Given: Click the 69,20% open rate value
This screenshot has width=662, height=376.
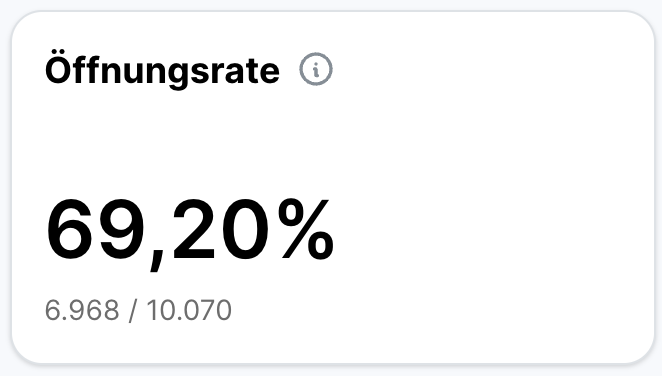Looking at the screenshot, I should [x=190, y=231].
